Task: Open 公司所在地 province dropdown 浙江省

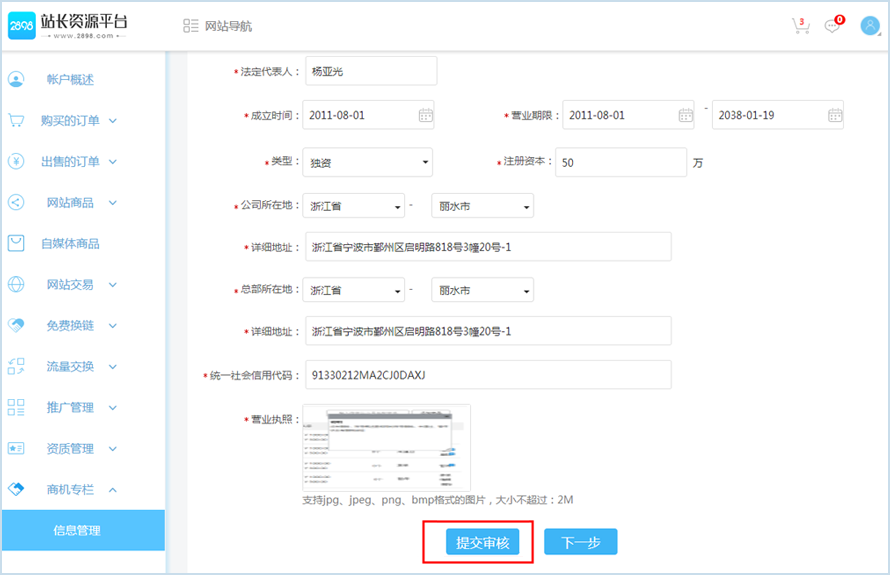Action: [353, 206]
